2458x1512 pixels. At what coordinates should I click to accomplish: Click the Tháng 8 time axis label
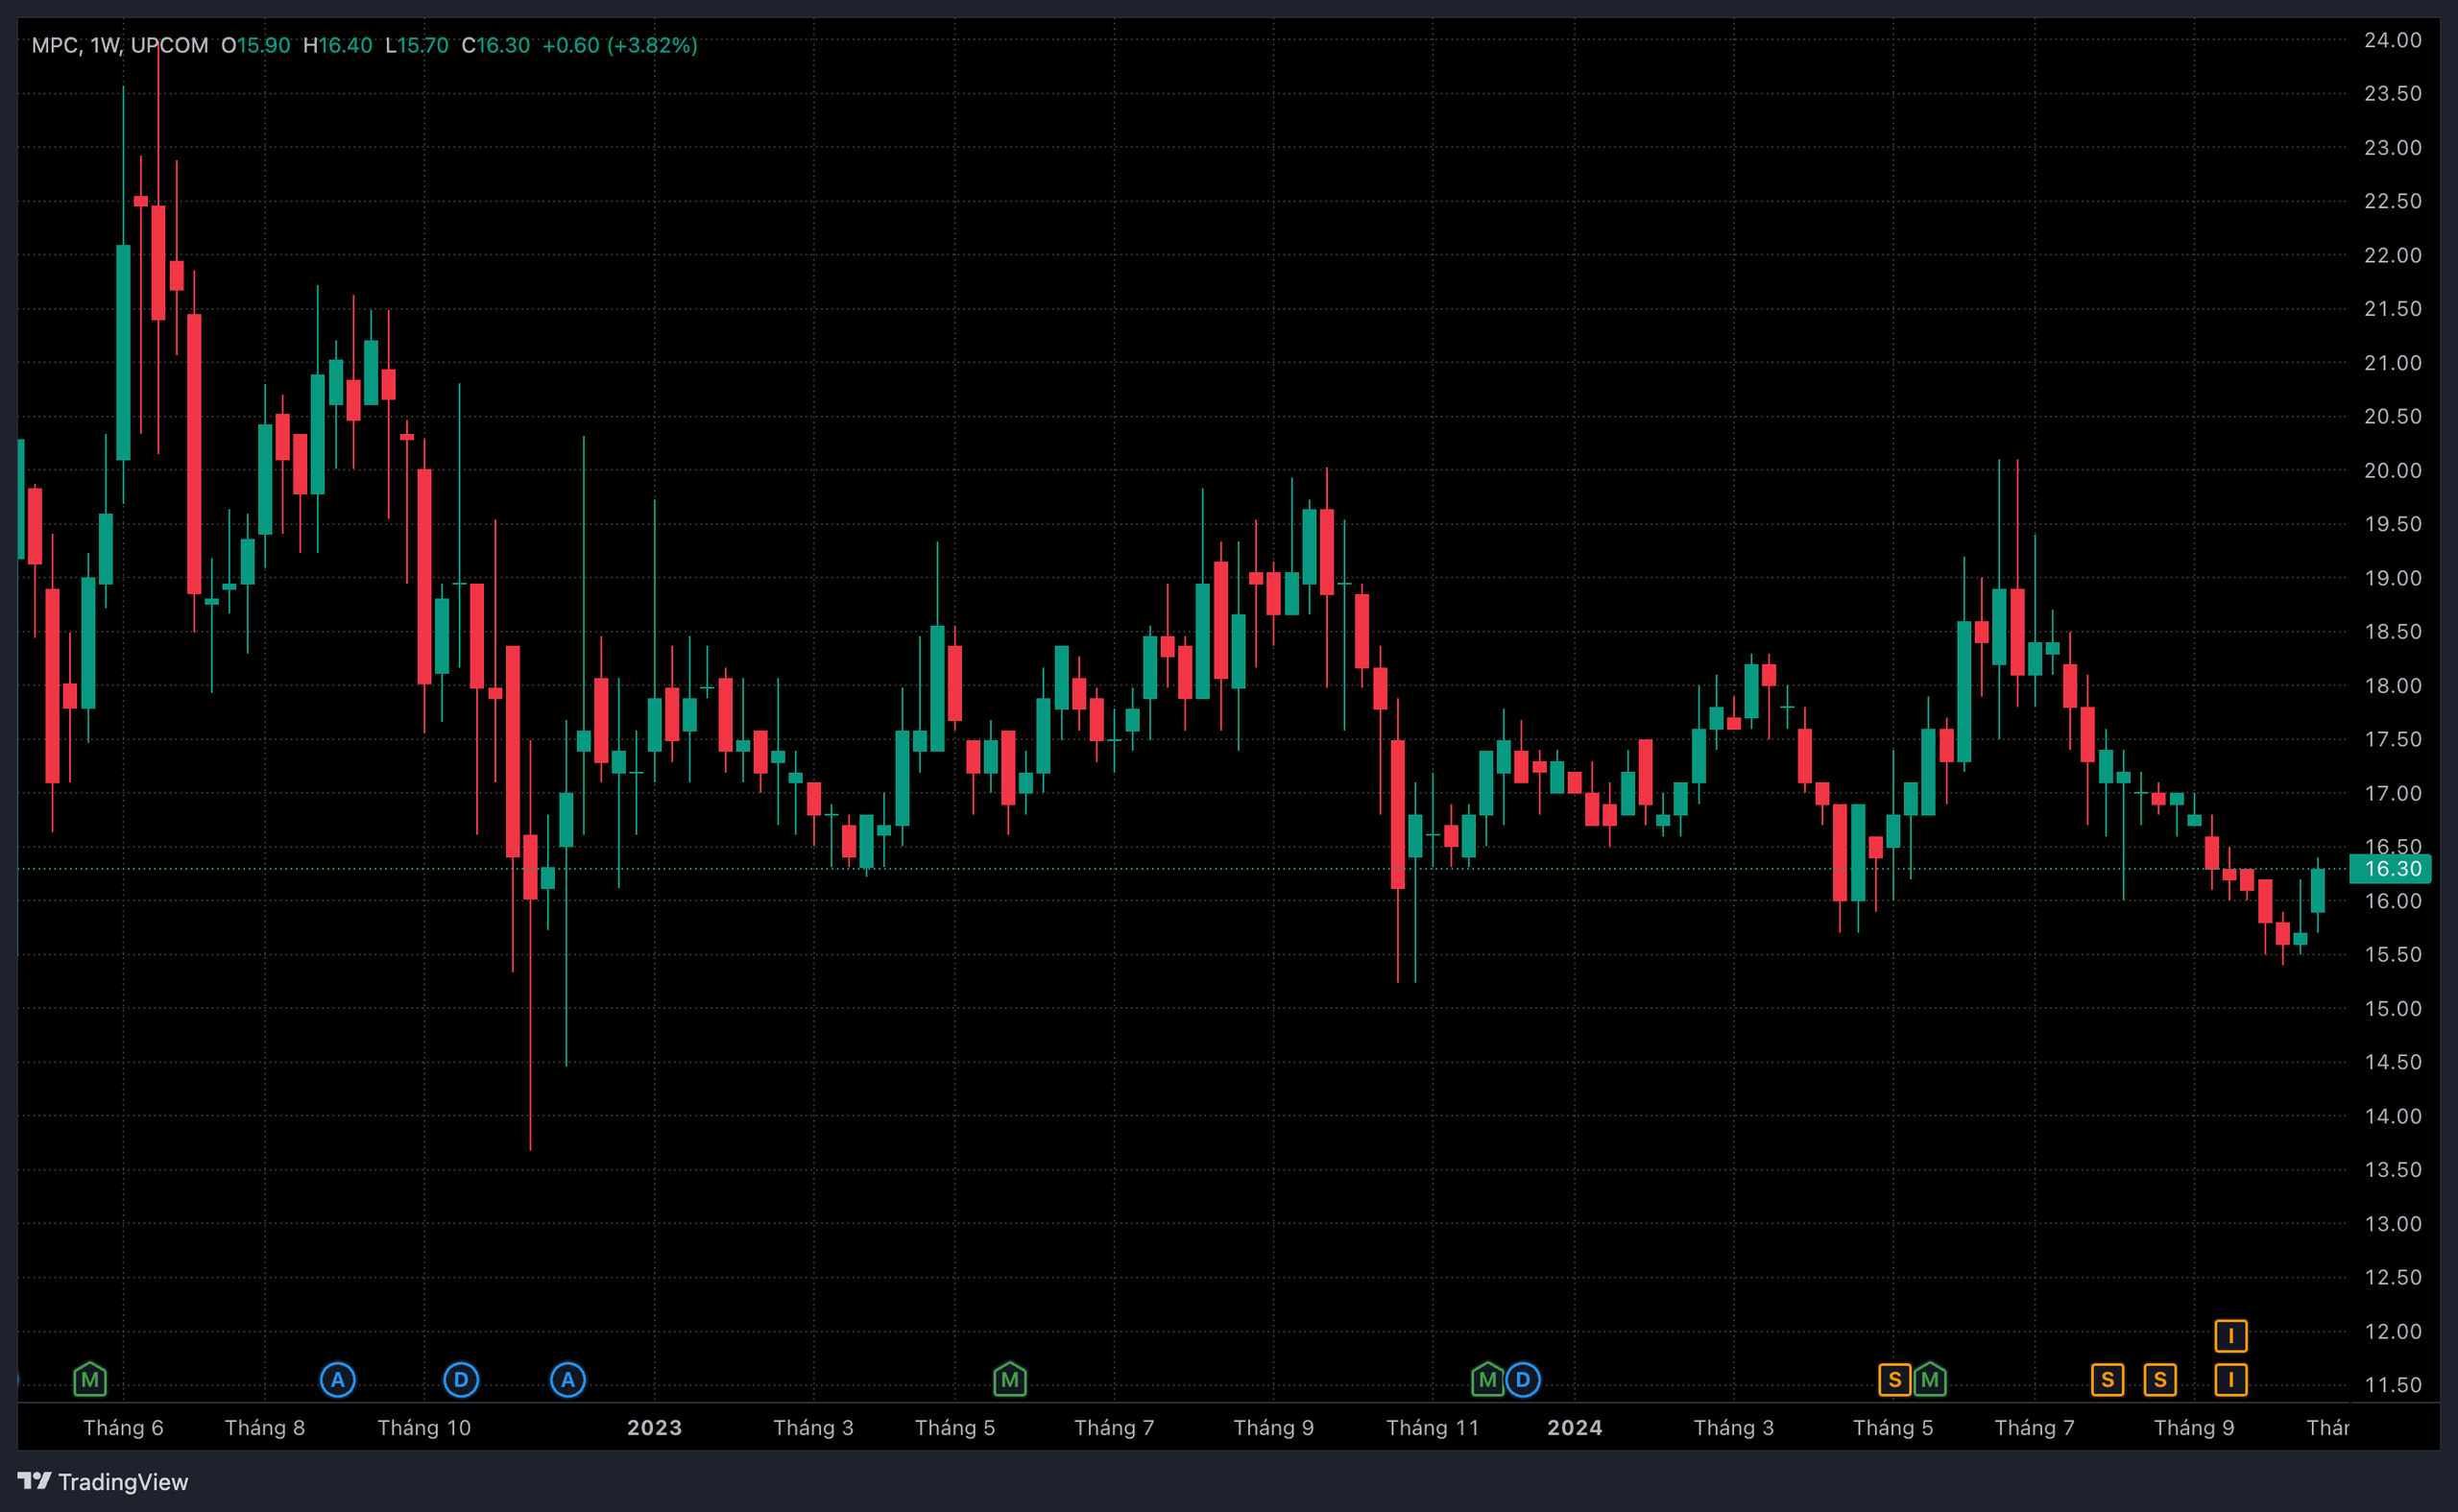265,1428
